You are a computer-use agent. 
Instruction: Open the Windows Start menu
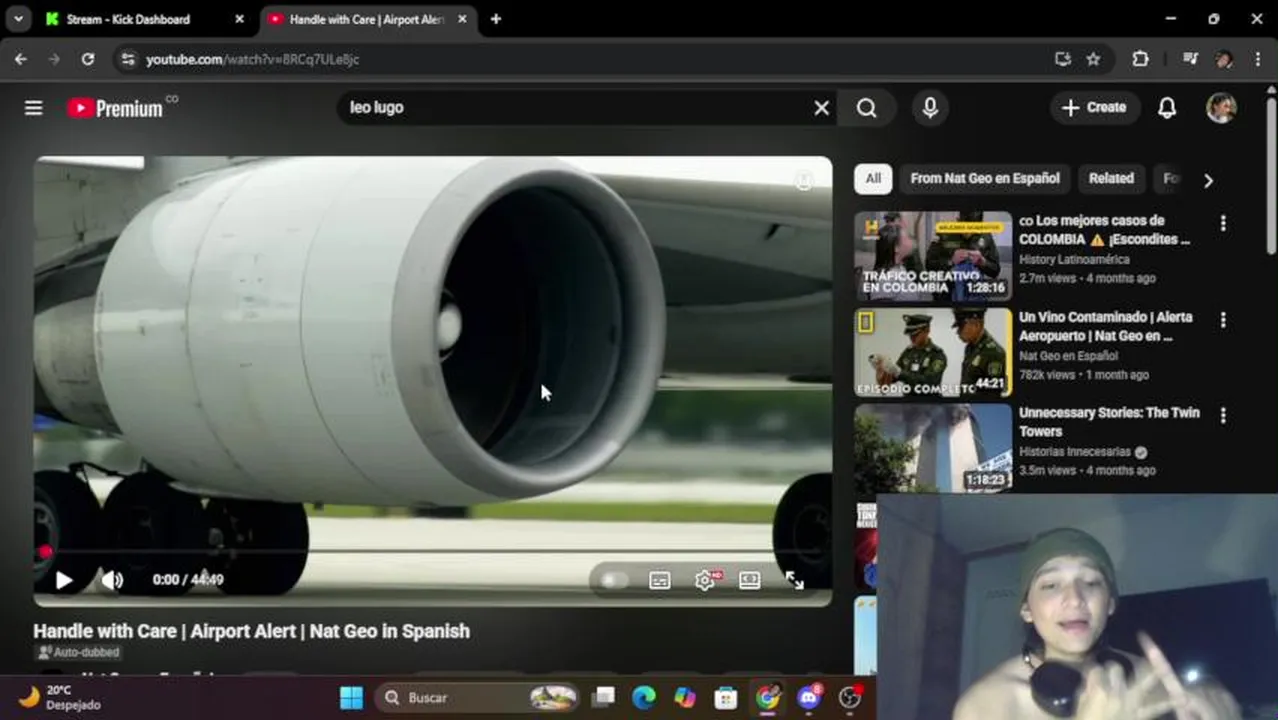pyautogui.click(x=351, y=698)
